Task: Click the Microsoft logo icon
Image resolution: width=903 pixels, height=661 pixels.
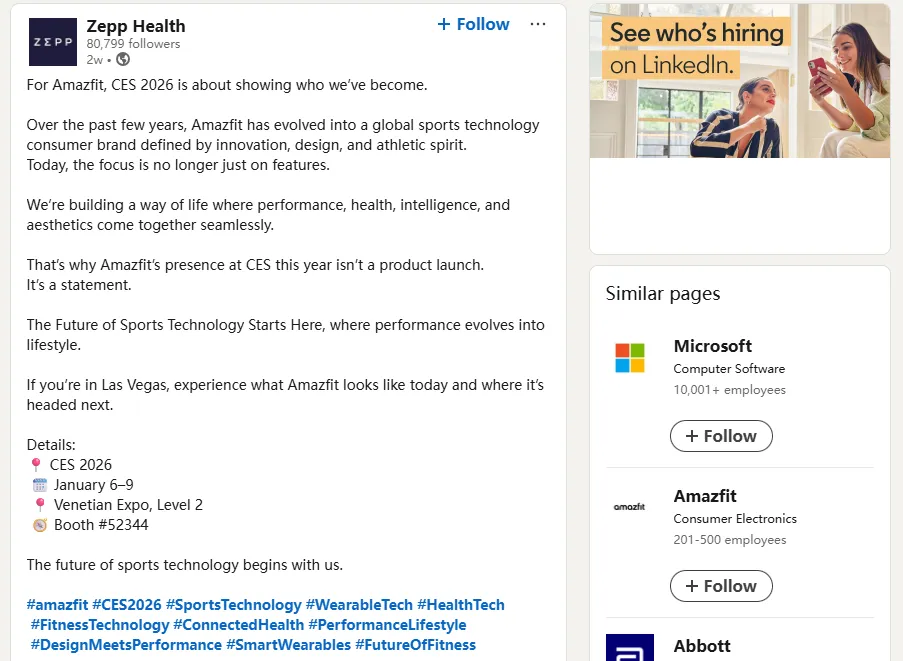Action: coord(630,357)
